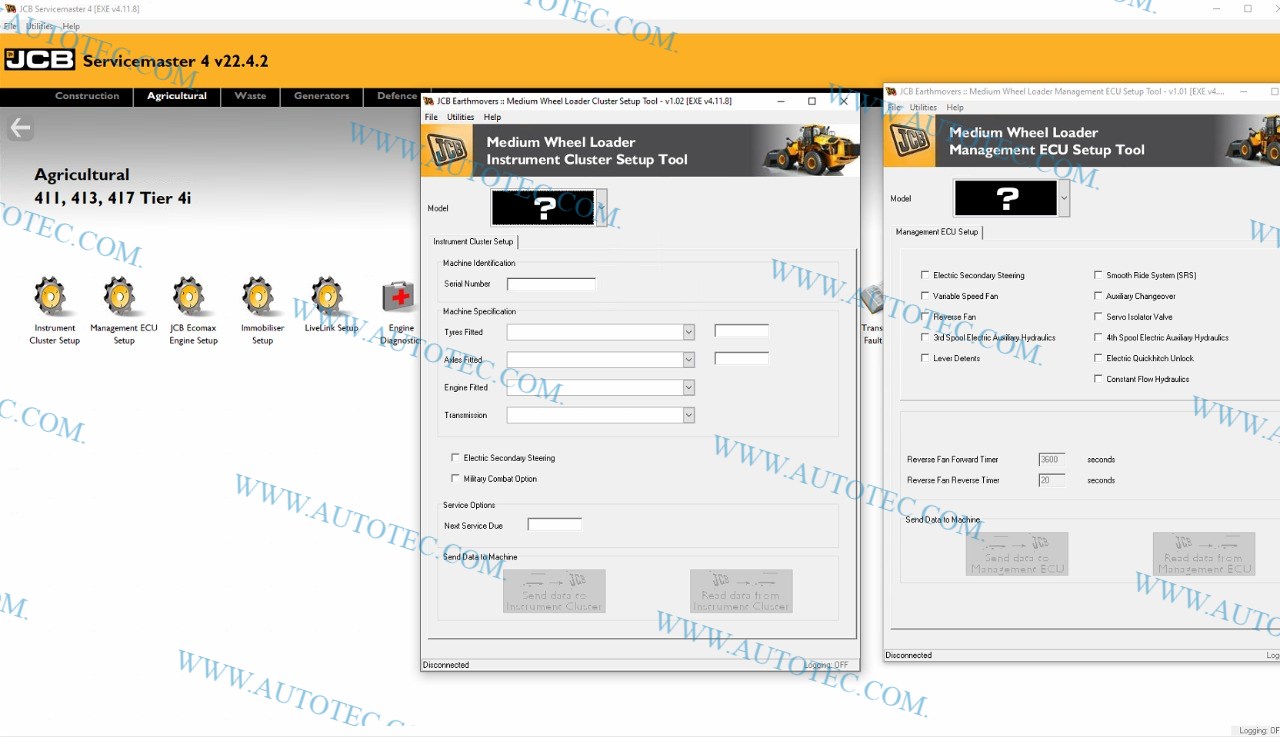Click Read data from Management ECU button

[1203, 554]
